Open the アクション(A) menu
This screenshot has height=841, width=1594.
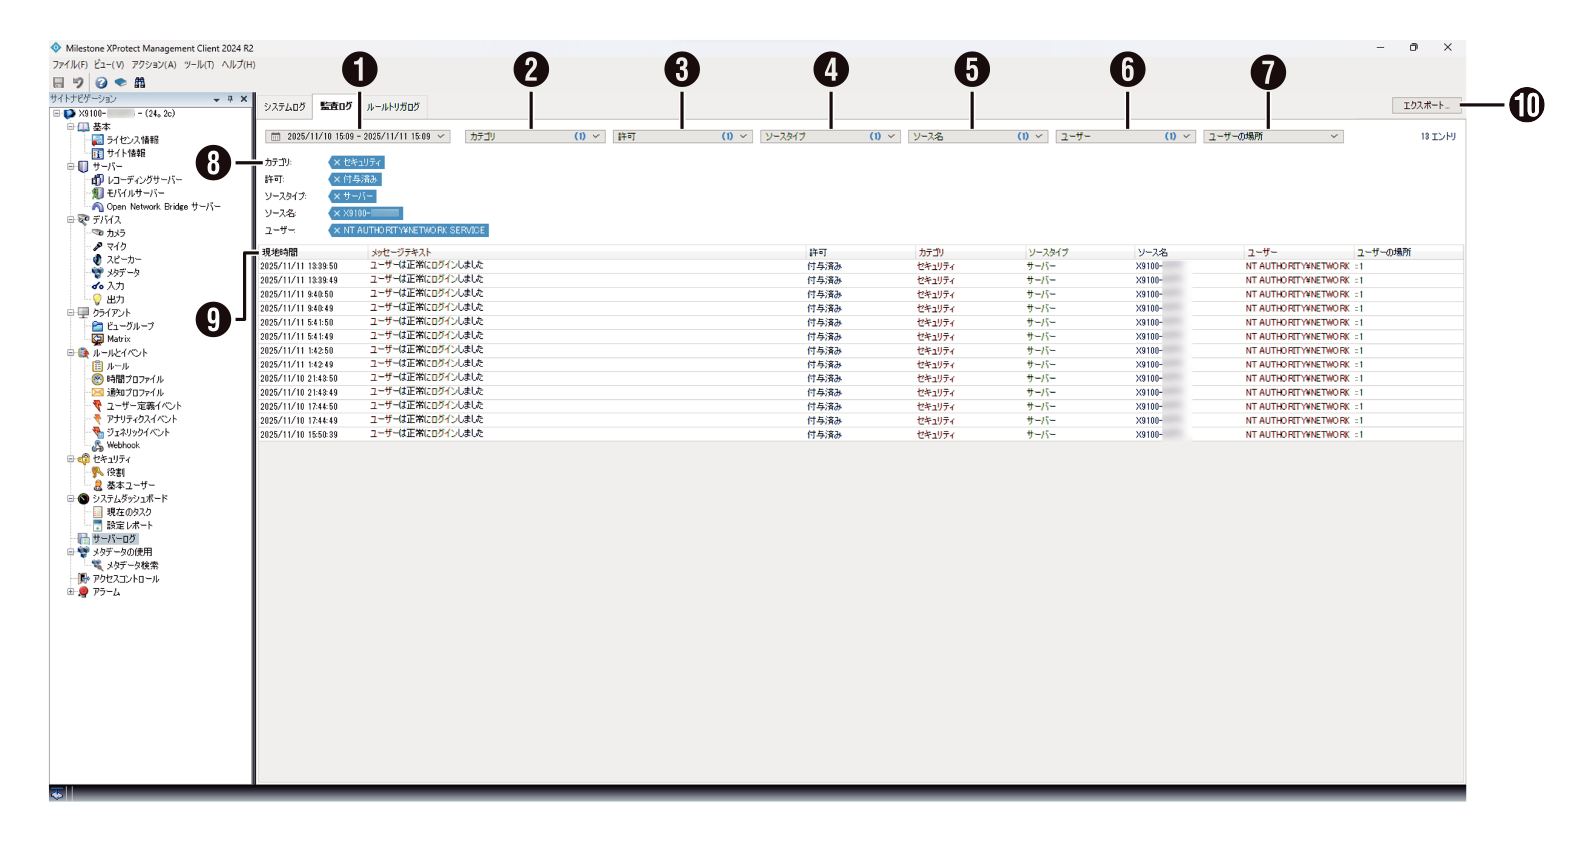pyautogui.click(x=154, y=65)
